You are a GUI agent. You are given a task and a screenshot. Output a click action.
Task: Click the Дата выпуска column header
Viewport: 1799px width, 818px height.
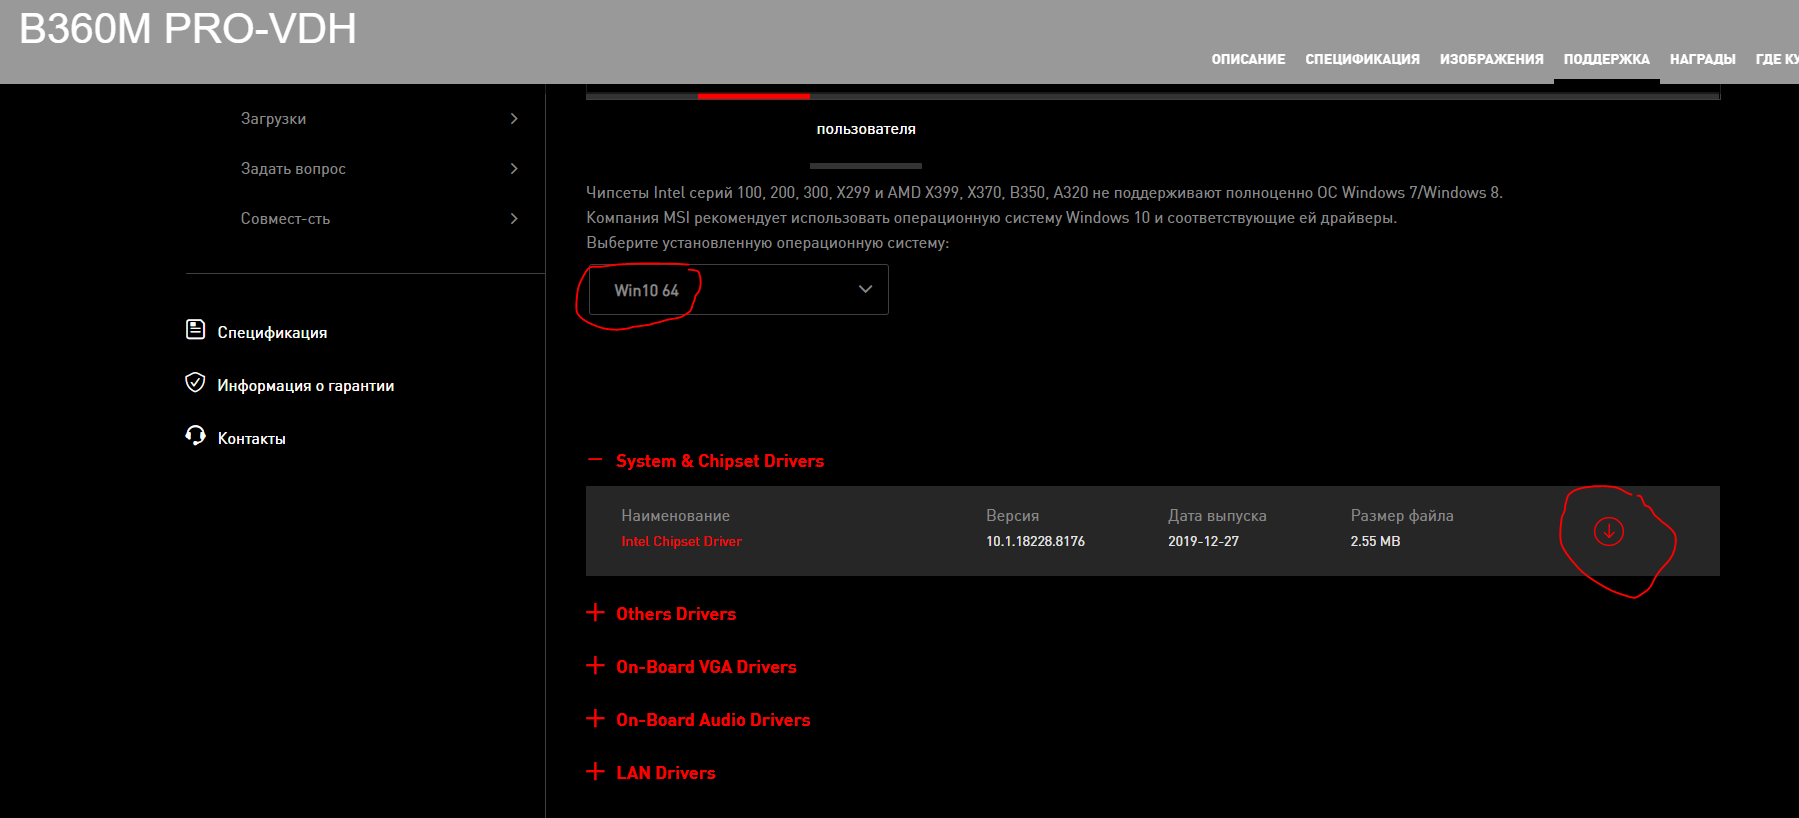click(x=1217, y=516)
